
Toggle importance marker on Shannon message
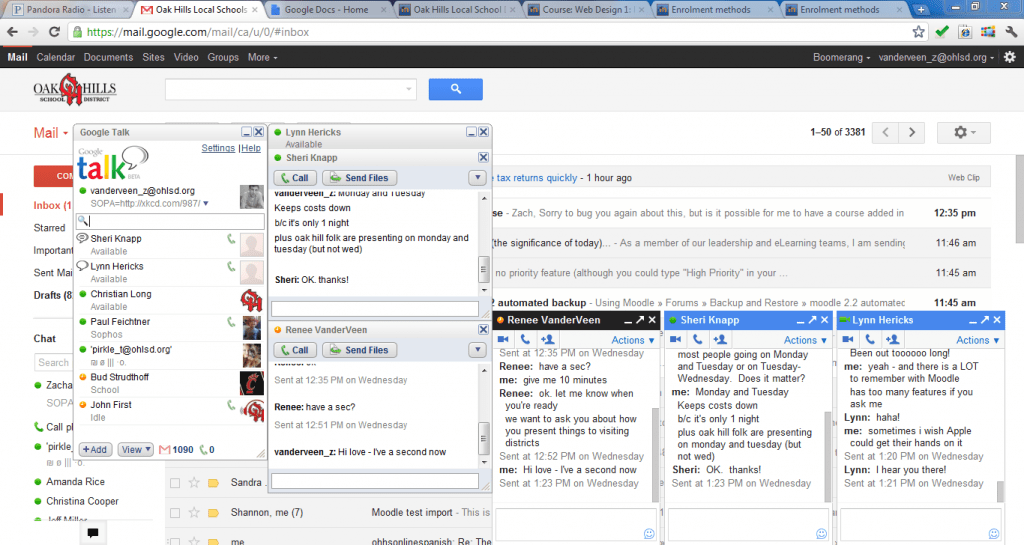pyautogui.click(x=213, y=513)
